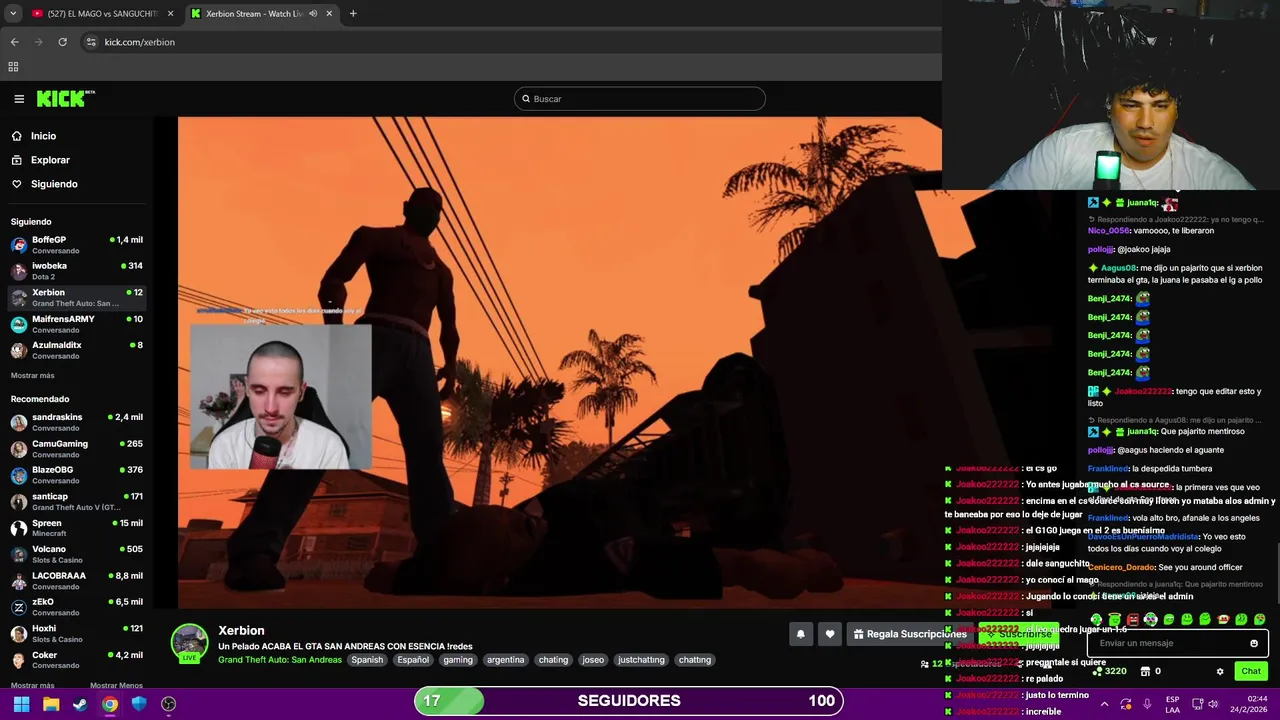Send message with green Chat button
This screenshot has height=720, width=1280.
point(1251,671)
